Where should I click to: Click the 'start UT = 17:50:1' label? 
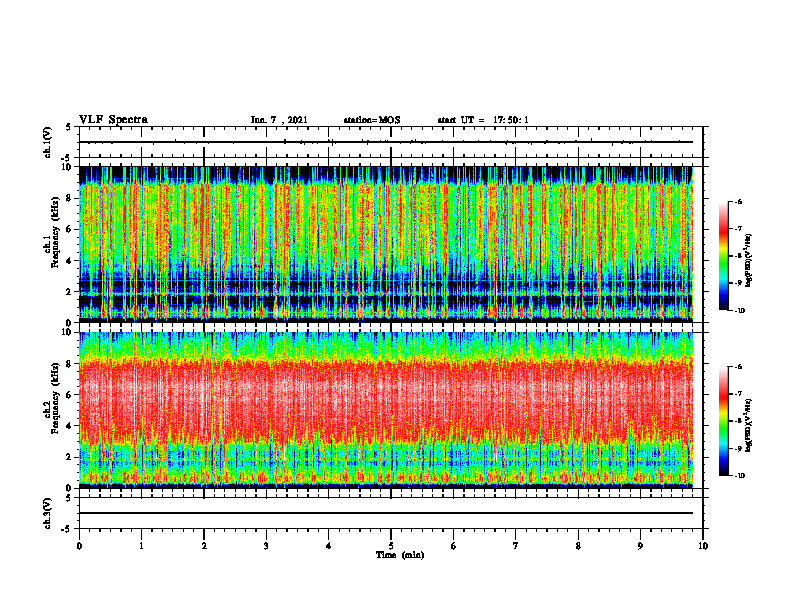(x=483, y=120)
